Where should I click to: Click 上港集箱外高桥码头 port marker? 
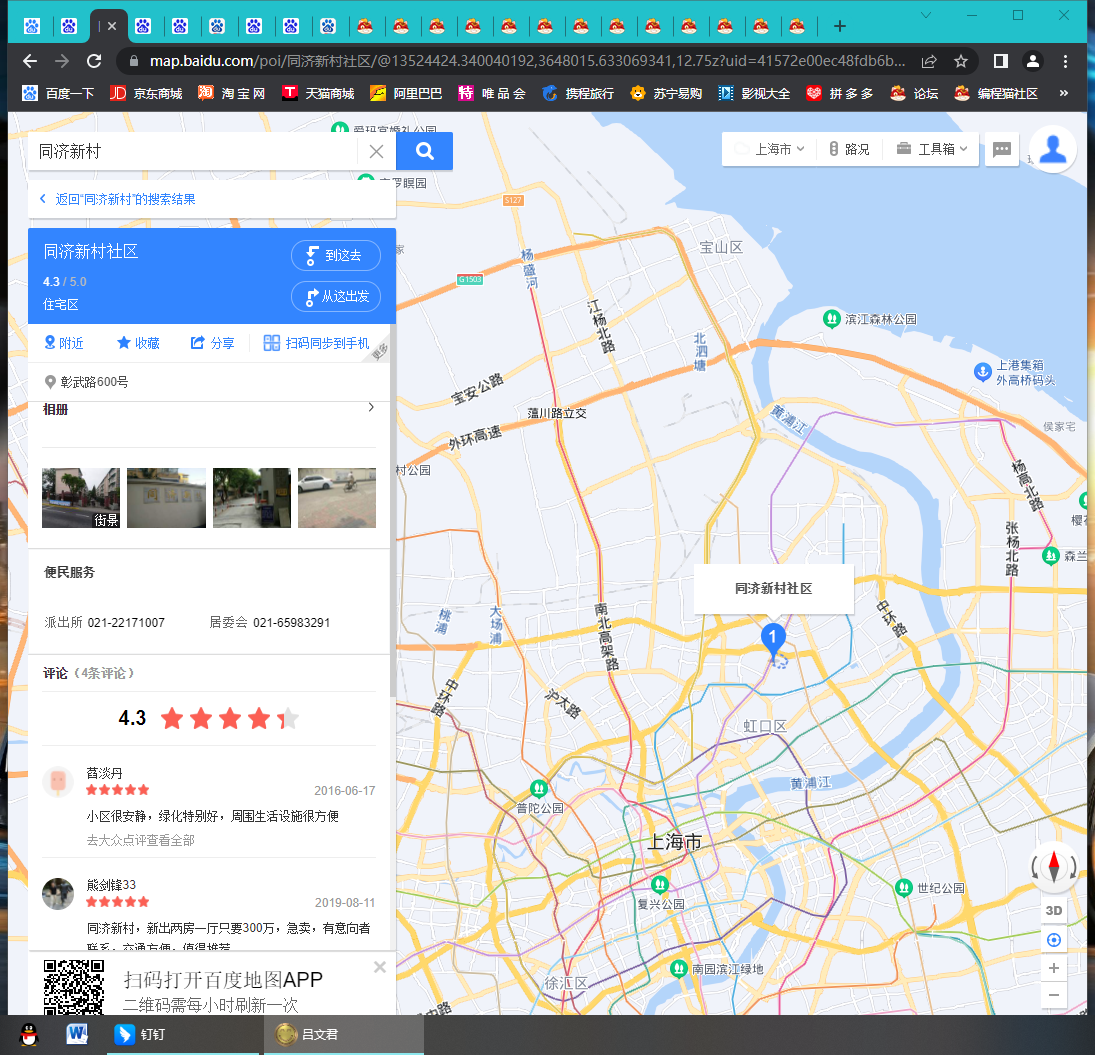click(983, 371)
